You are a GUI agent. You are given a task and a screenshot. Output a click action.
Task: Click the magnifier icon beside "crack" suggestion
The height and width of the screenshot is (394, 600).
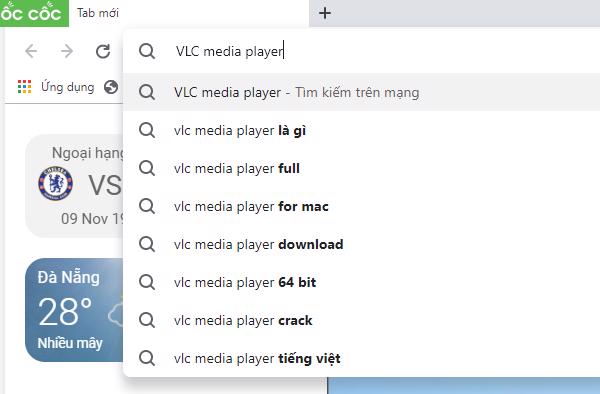pos(147,320)
